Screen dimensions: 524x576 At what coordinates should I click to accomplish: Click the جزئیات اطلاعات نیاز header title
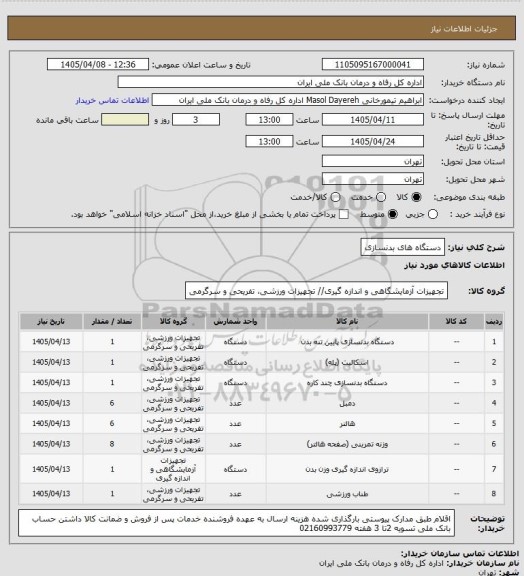pos(464,29)
